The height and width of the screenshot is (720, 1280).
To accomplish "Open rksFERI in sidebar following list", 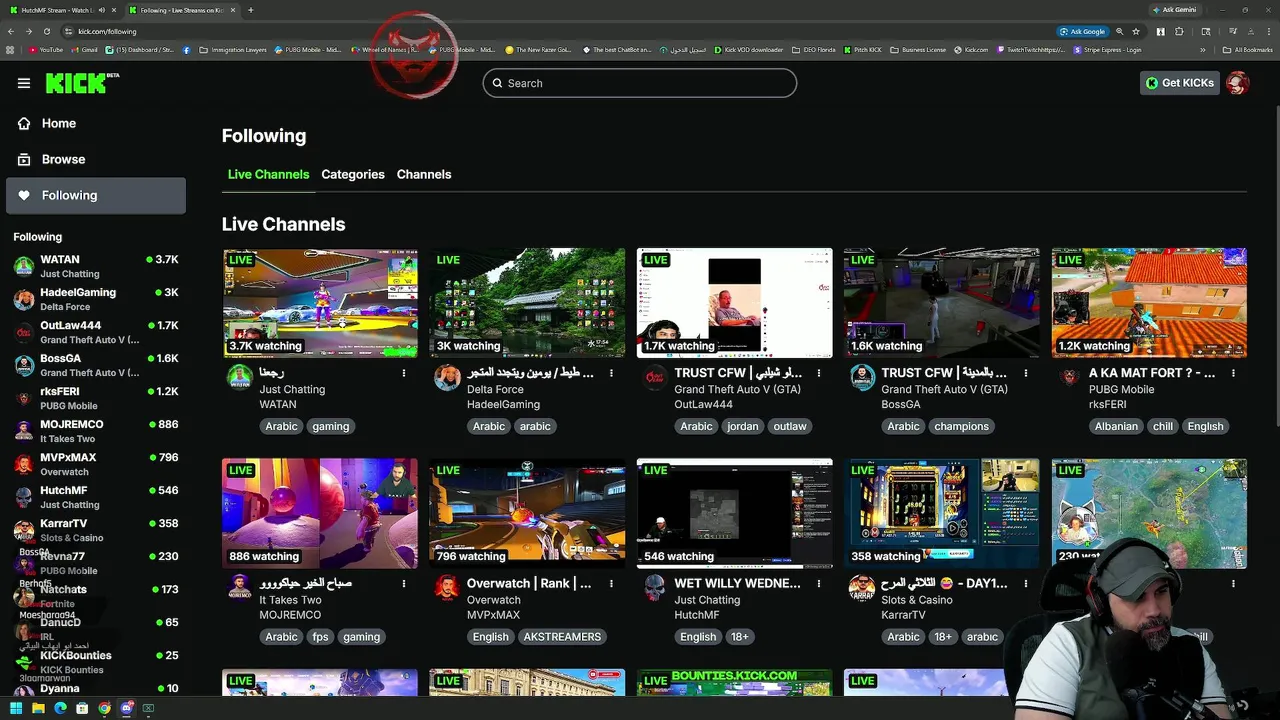I will 96,398.
